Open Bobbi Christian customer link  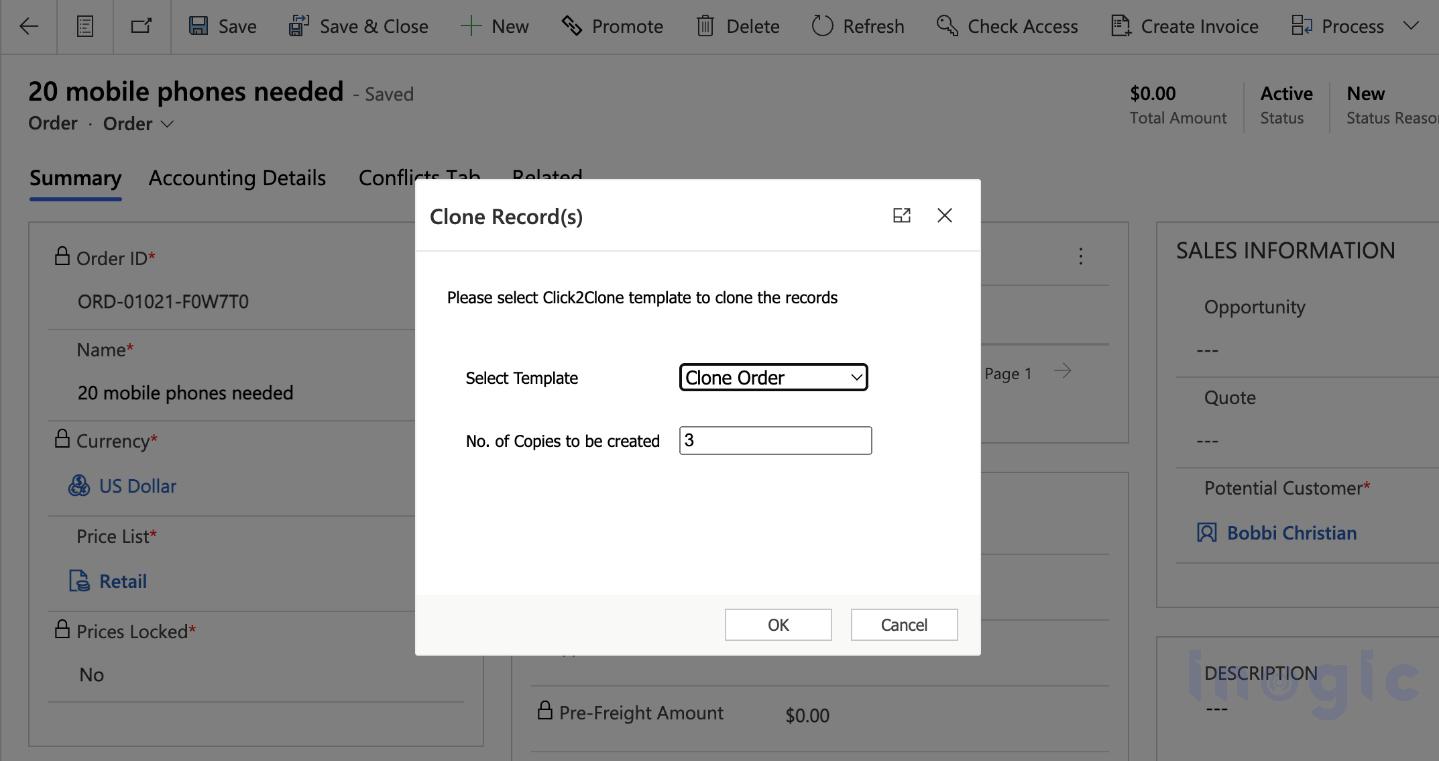1291,533
